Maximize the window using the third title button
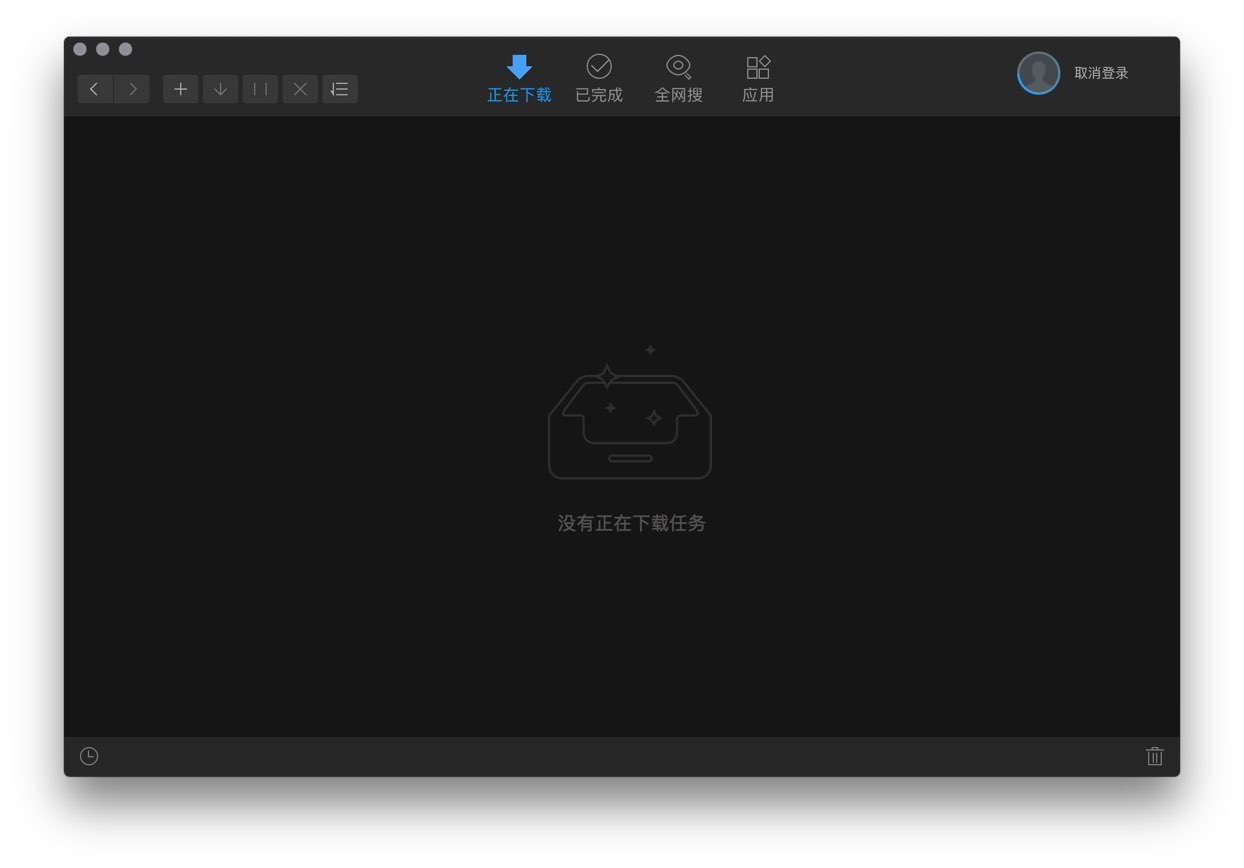The image size is (1244, 868). pos(125,49)
